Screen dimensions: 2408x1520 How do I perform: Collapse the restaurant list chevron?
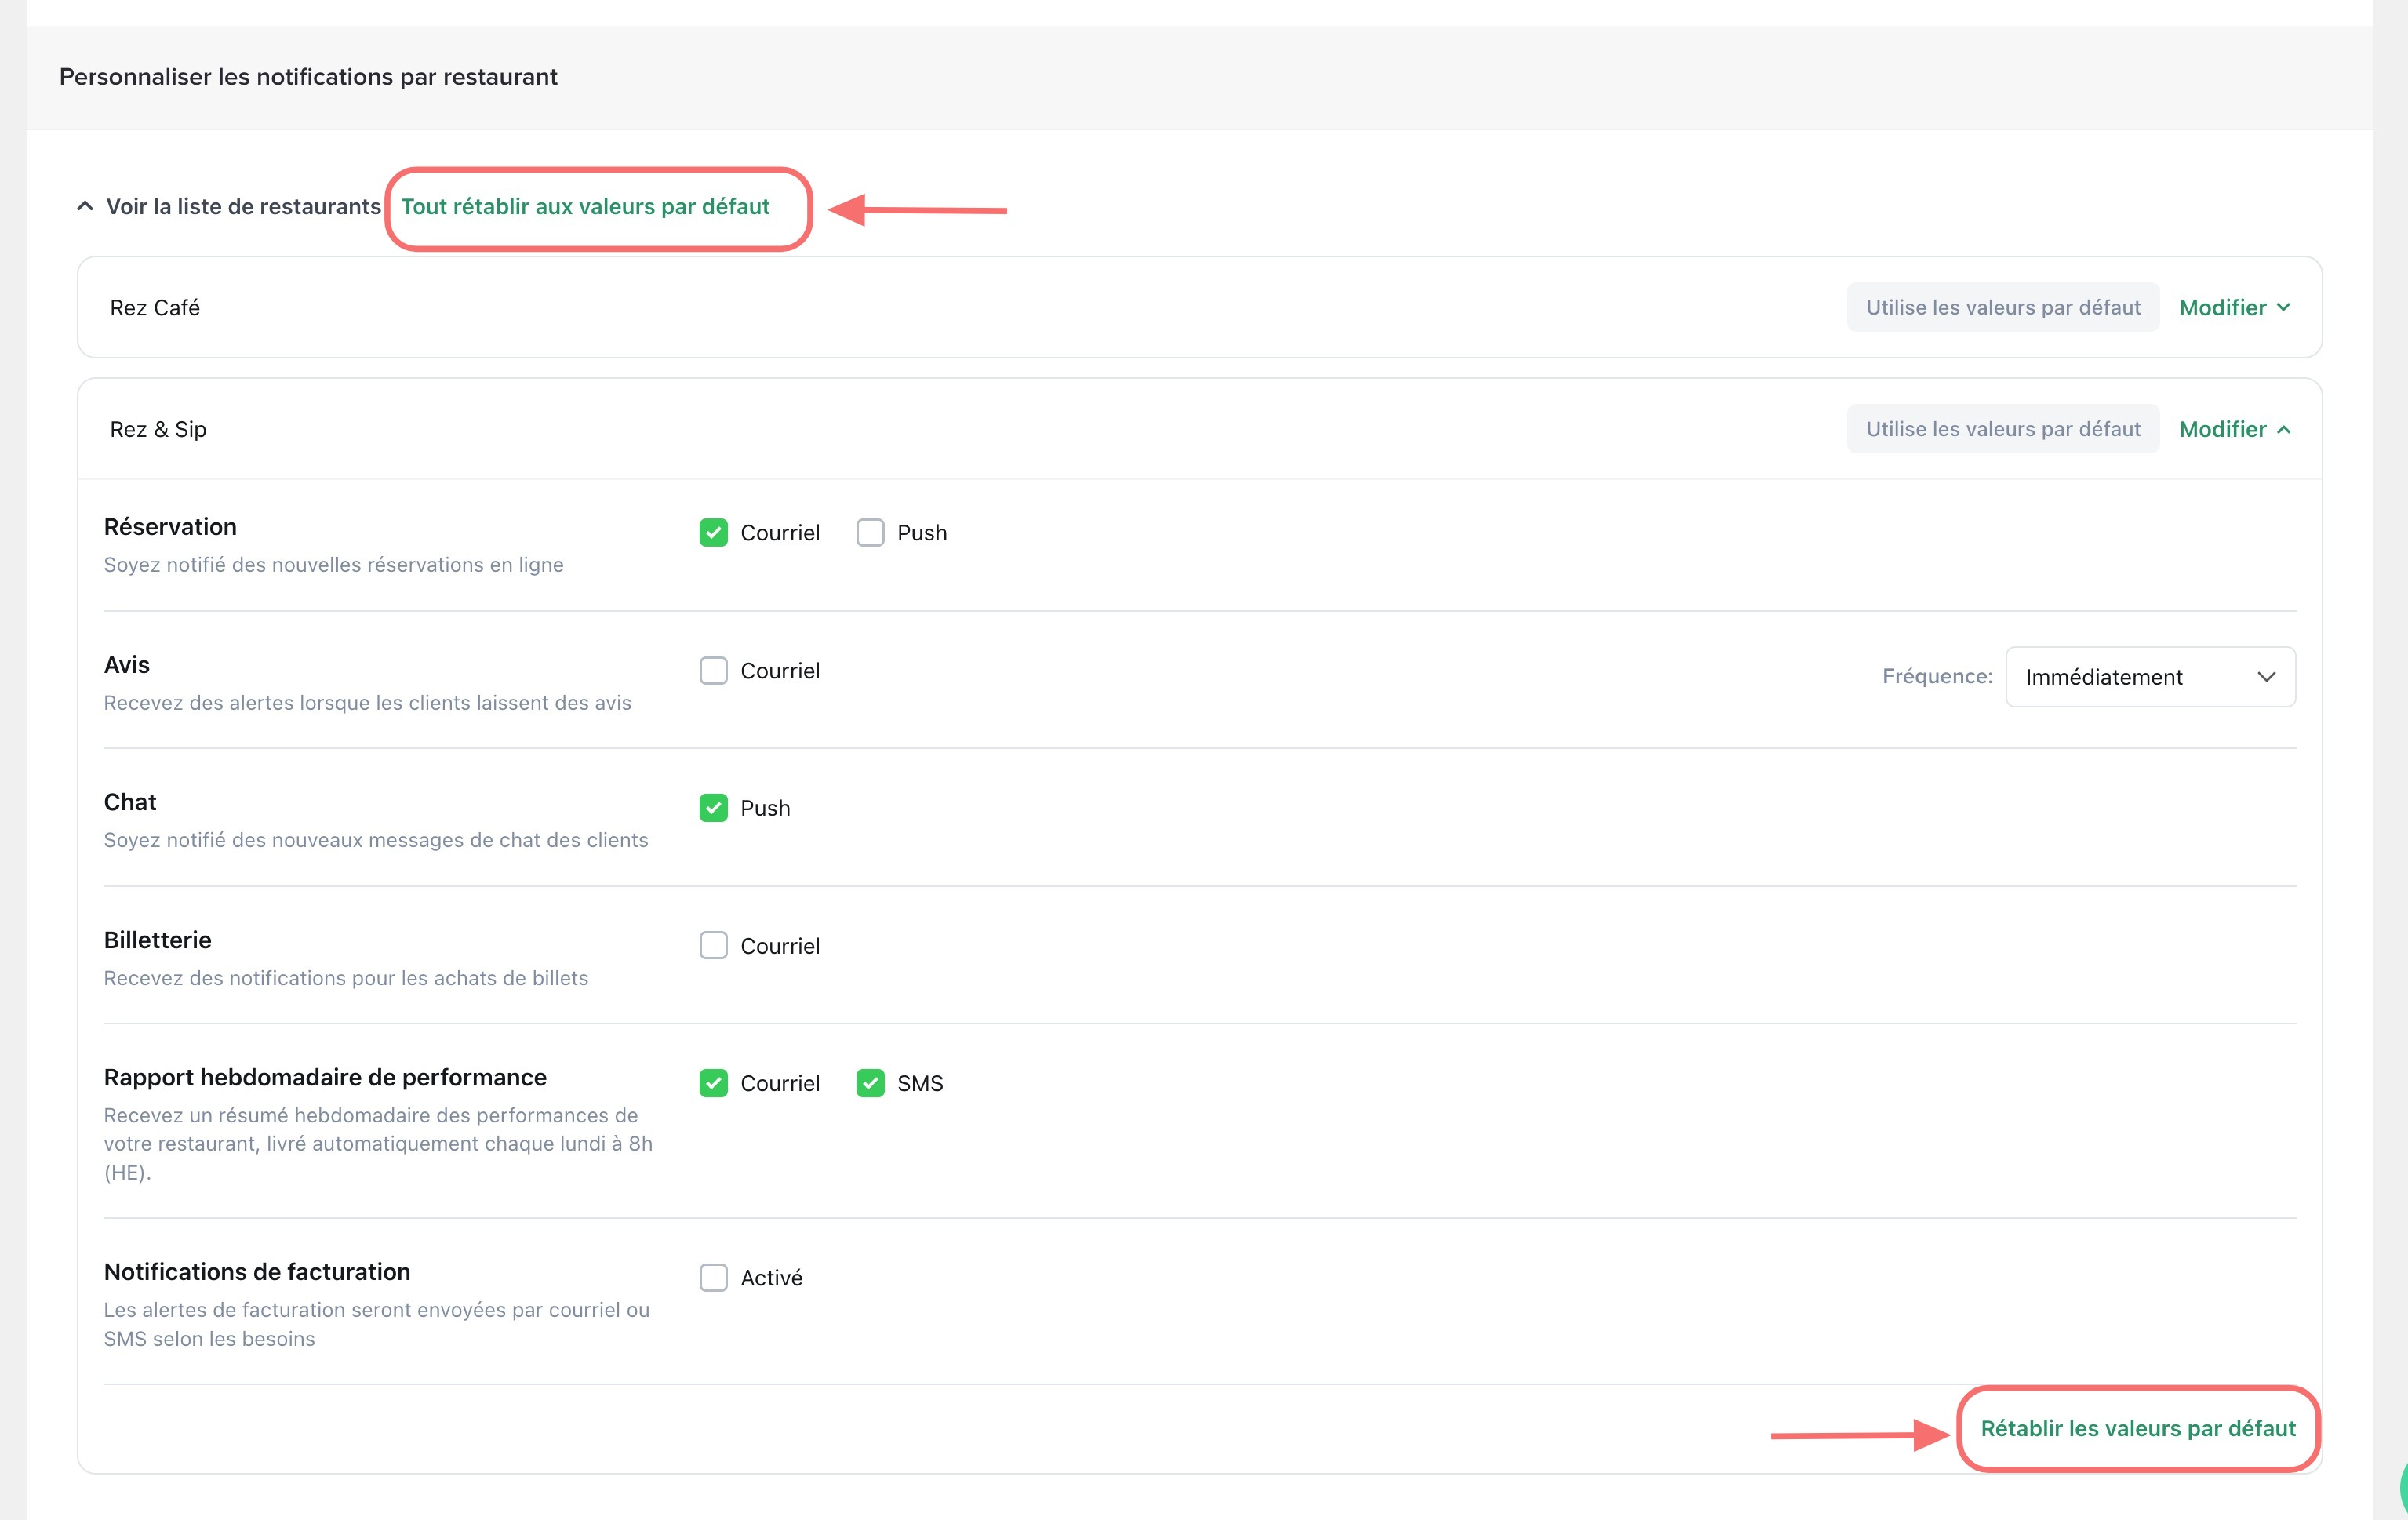click(85, 206)
